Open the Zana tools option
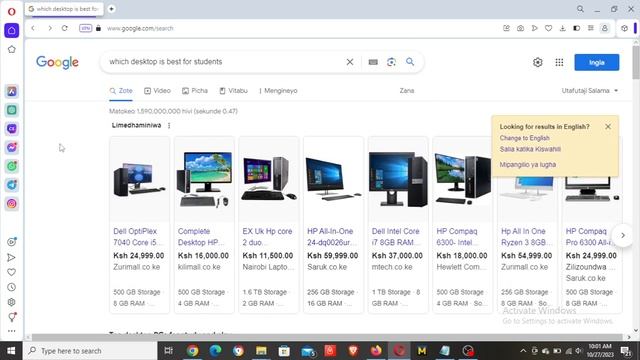Screen dimensions: 640x360 coord(407,91)
